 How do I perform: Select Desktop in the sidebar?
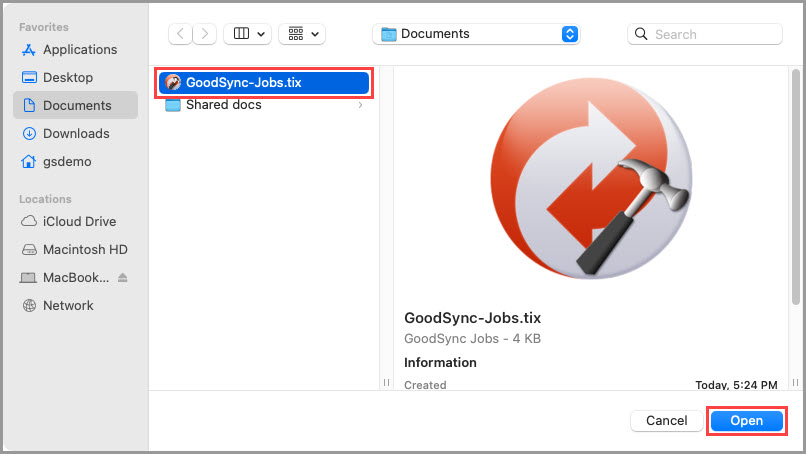(76, 78)
